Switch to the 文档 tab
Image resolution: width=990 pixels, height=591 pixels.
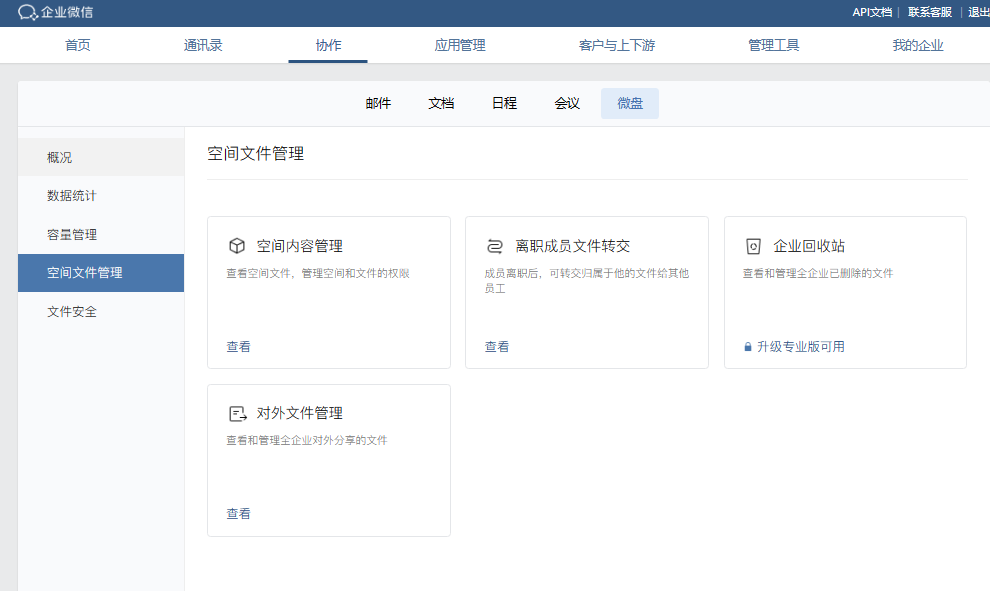point(440,102)
